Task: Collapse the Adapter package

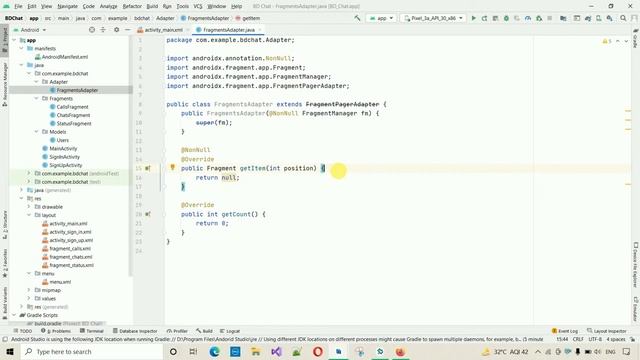Action: pos(36,82)
